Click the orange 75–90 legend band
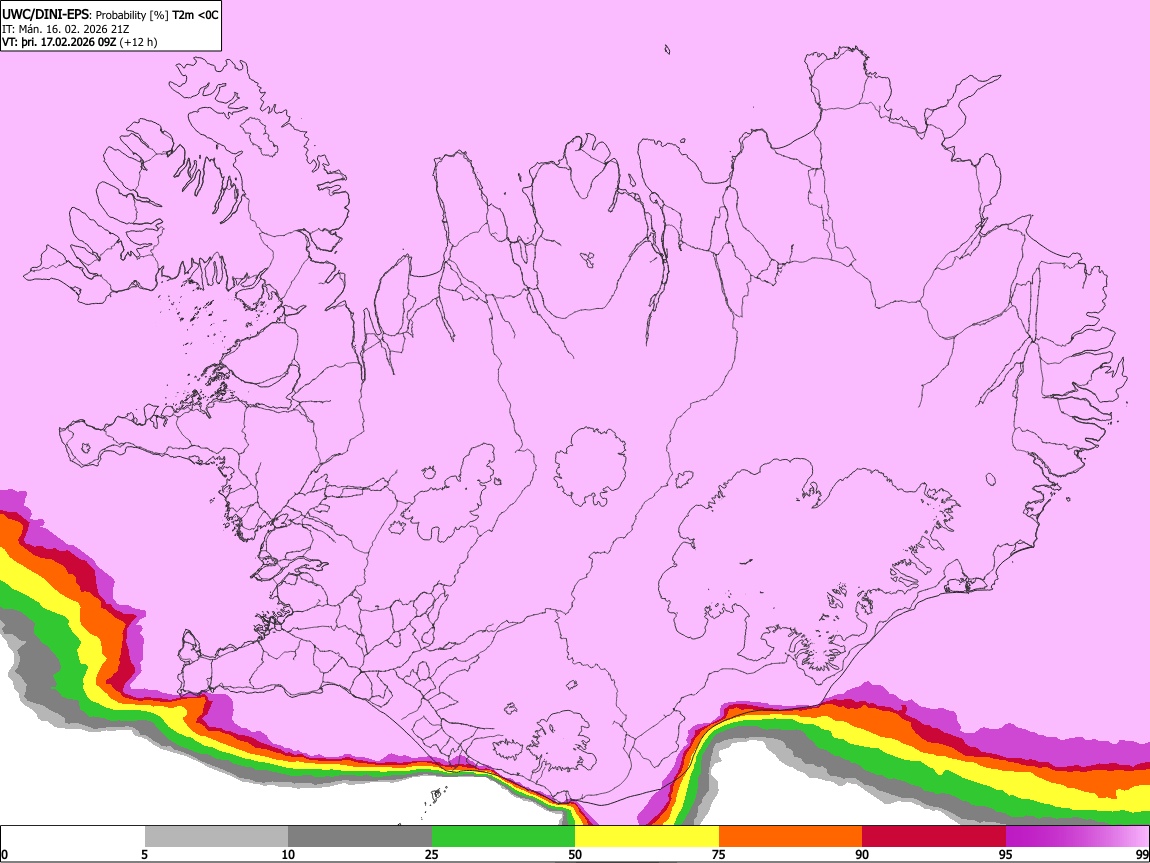 tap(791, 837)
